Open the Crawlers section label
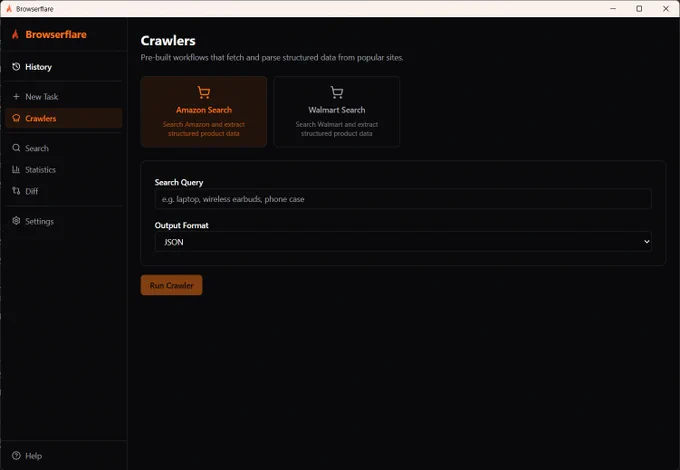680x470 pixels. coord(41,118)
